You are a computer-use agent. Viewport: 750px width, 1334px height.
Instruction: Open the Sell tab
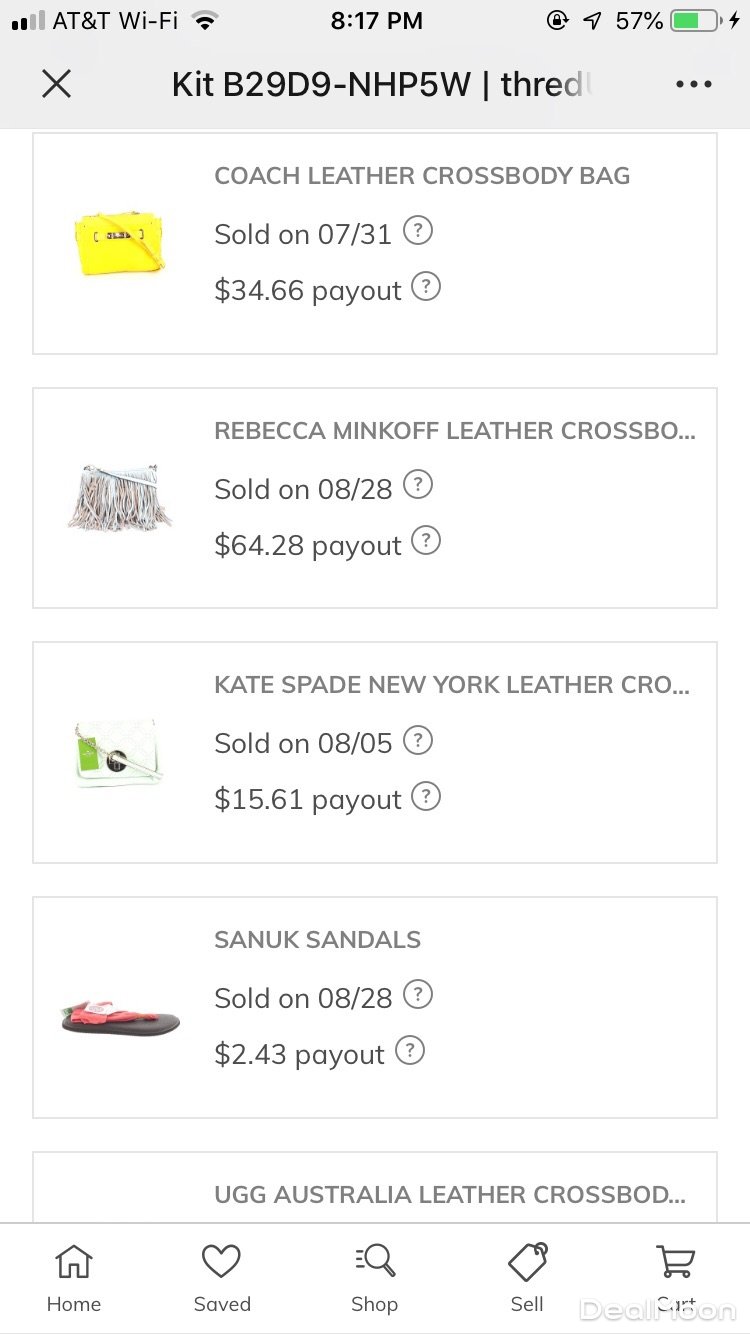pos(527,1278)
